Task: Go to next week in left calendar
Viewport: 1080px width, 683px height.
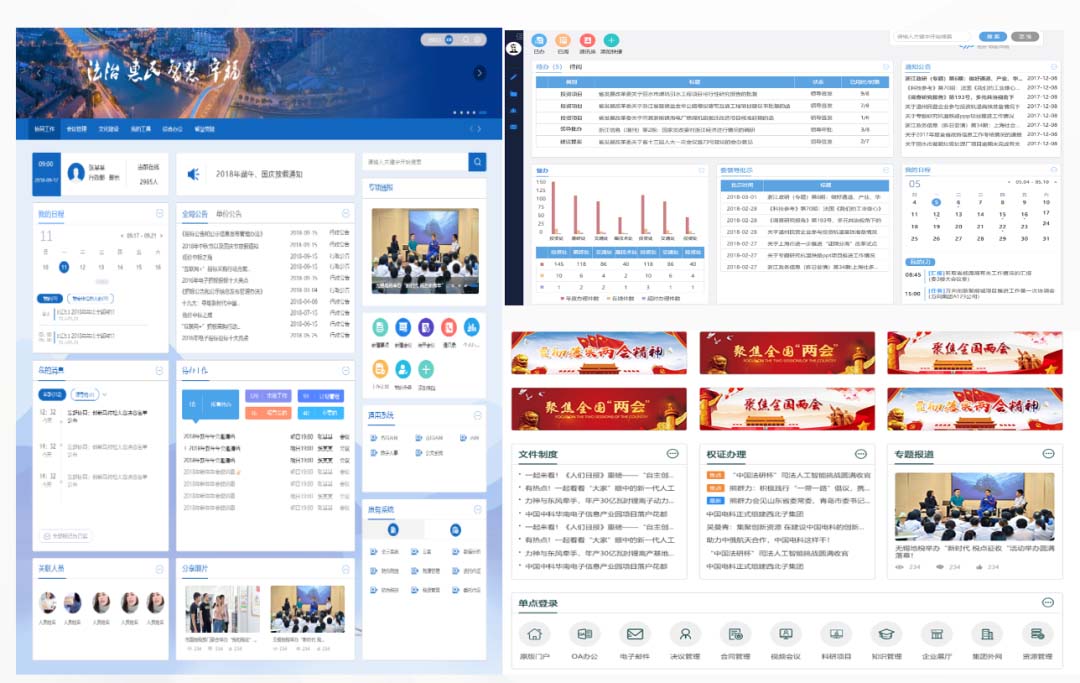Action: pyautogui.click(x=160, y=235)
